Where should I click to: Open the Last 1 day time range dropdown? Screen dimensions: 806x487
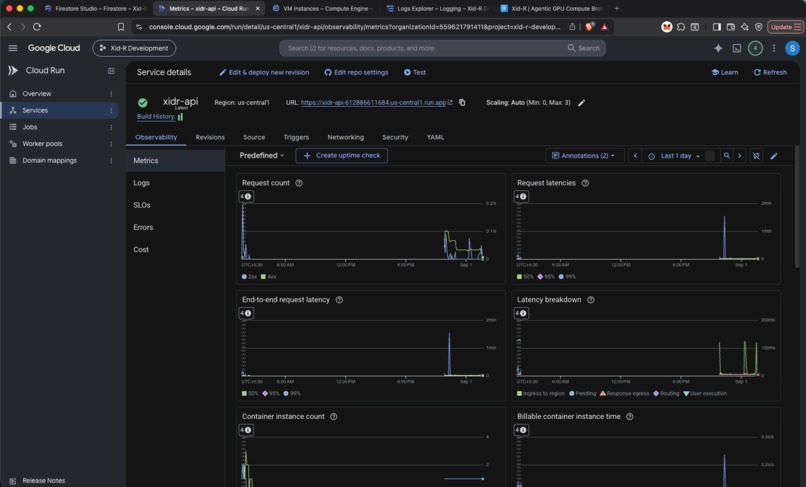pos(674,155)
